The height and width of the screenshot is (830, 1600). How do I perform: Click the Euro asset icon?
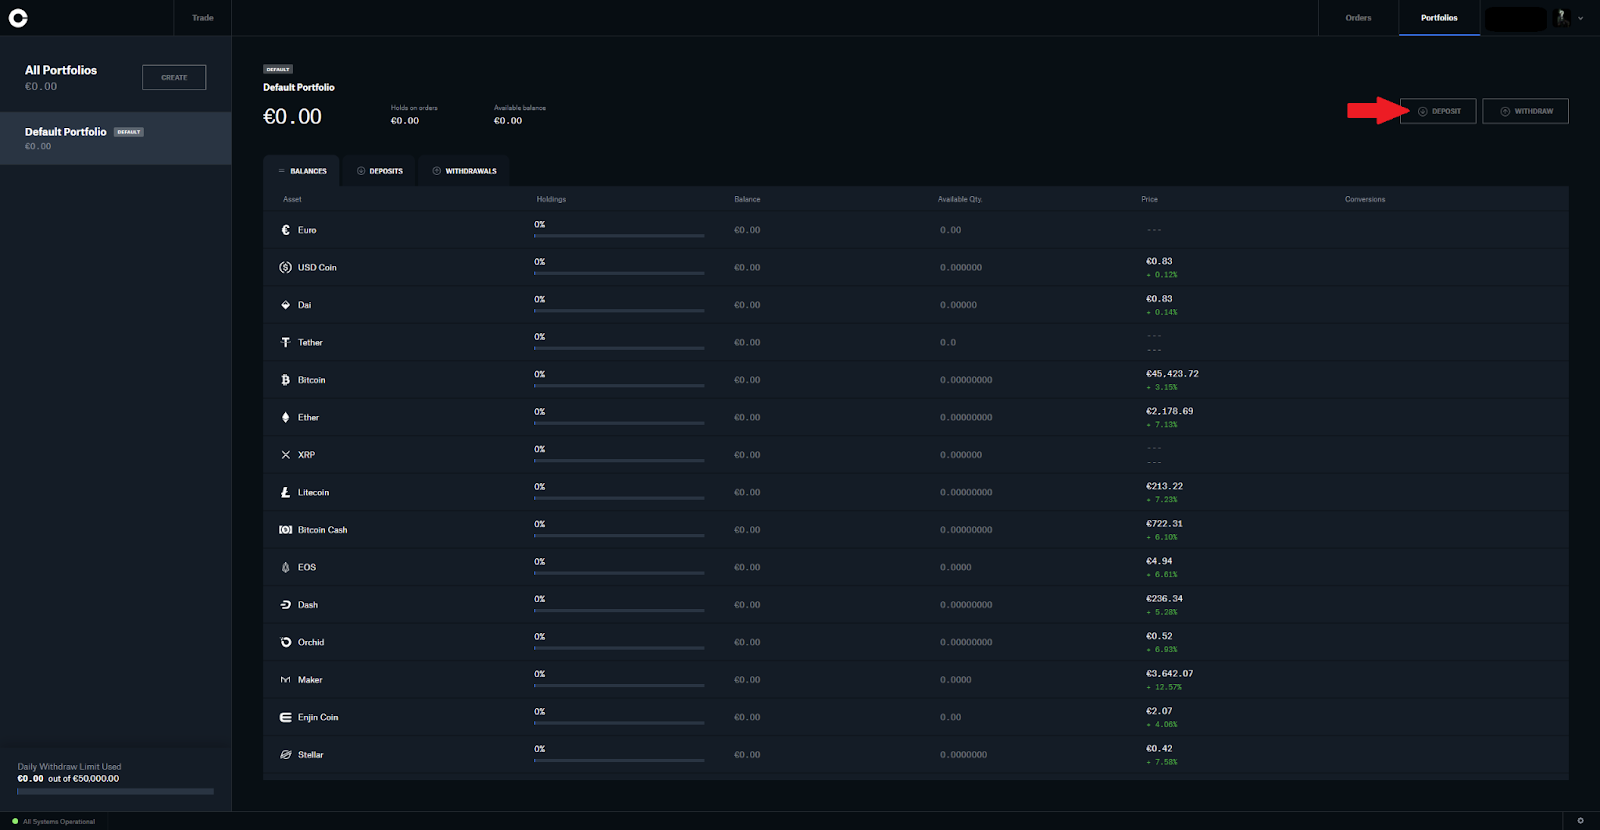click(286, 230)
